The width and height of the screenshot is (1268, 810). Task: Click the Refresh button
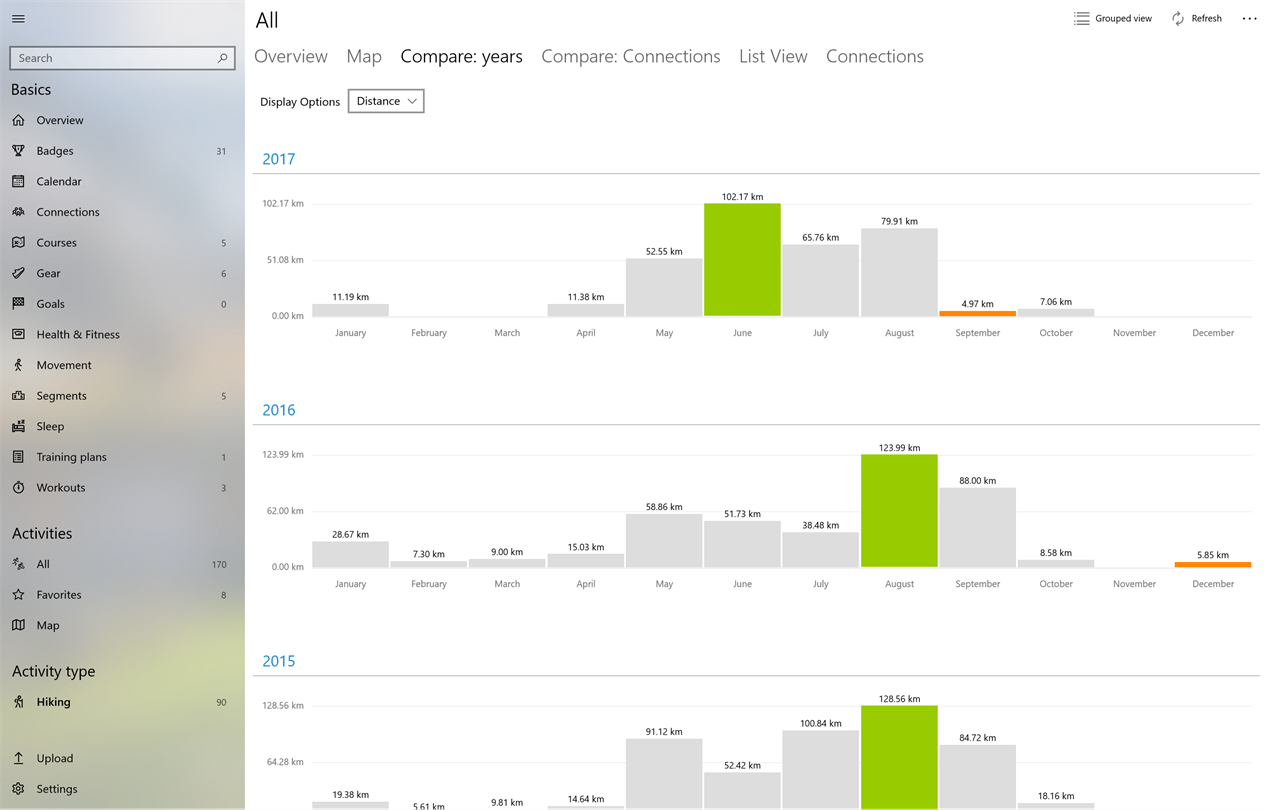(x=1197, y=18)
